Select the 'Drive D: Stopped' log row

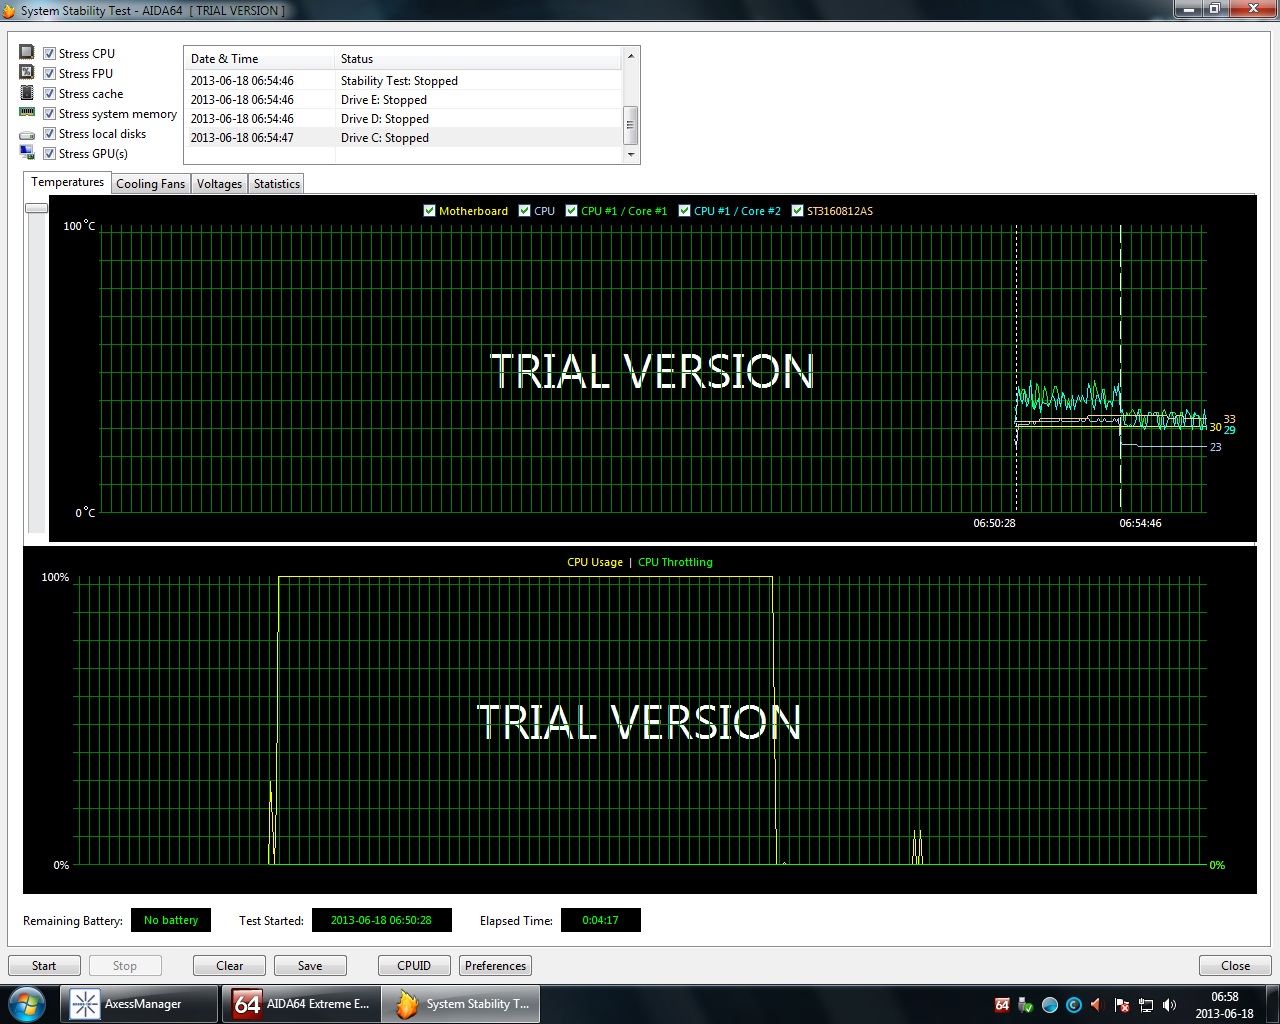(404, 119)
